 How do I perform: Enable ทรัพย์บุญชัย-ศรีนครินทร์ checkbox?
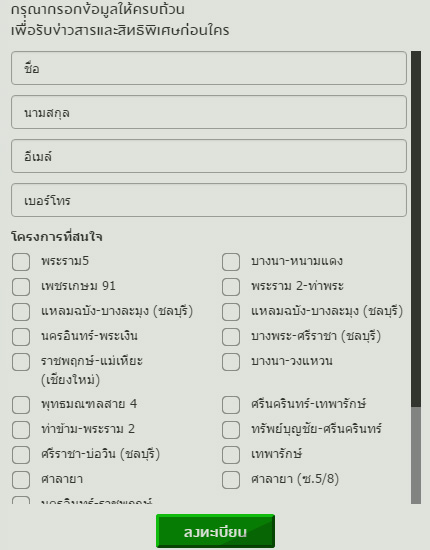231,430
